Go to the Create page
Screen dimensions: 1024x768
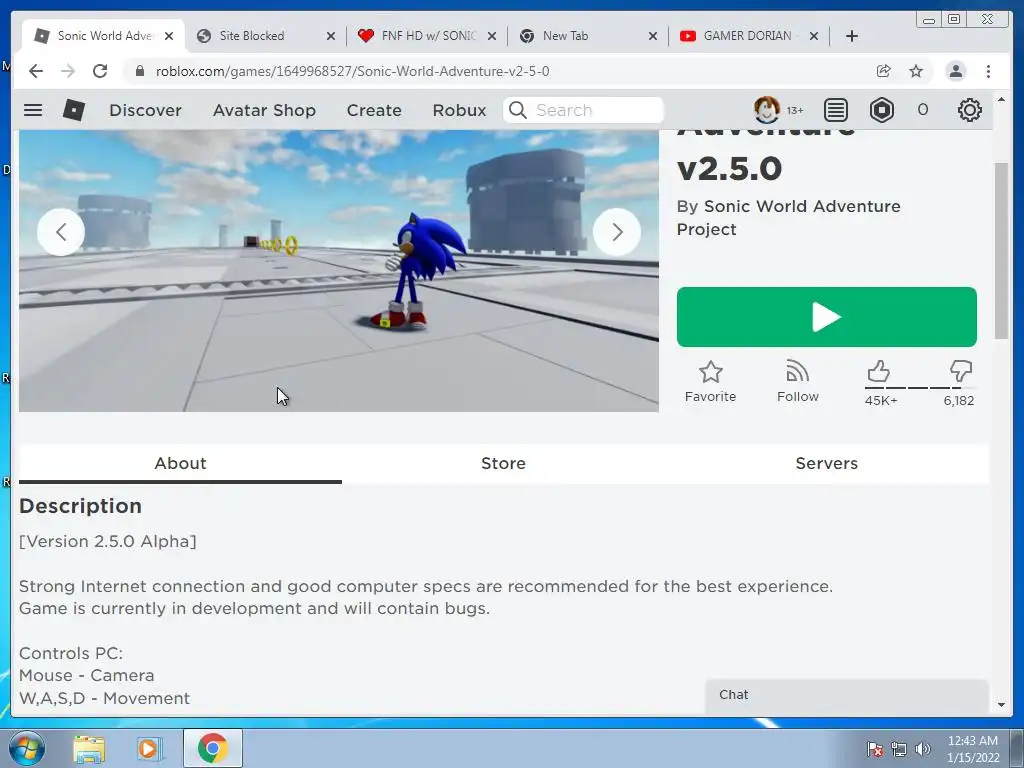click(374, 110)
